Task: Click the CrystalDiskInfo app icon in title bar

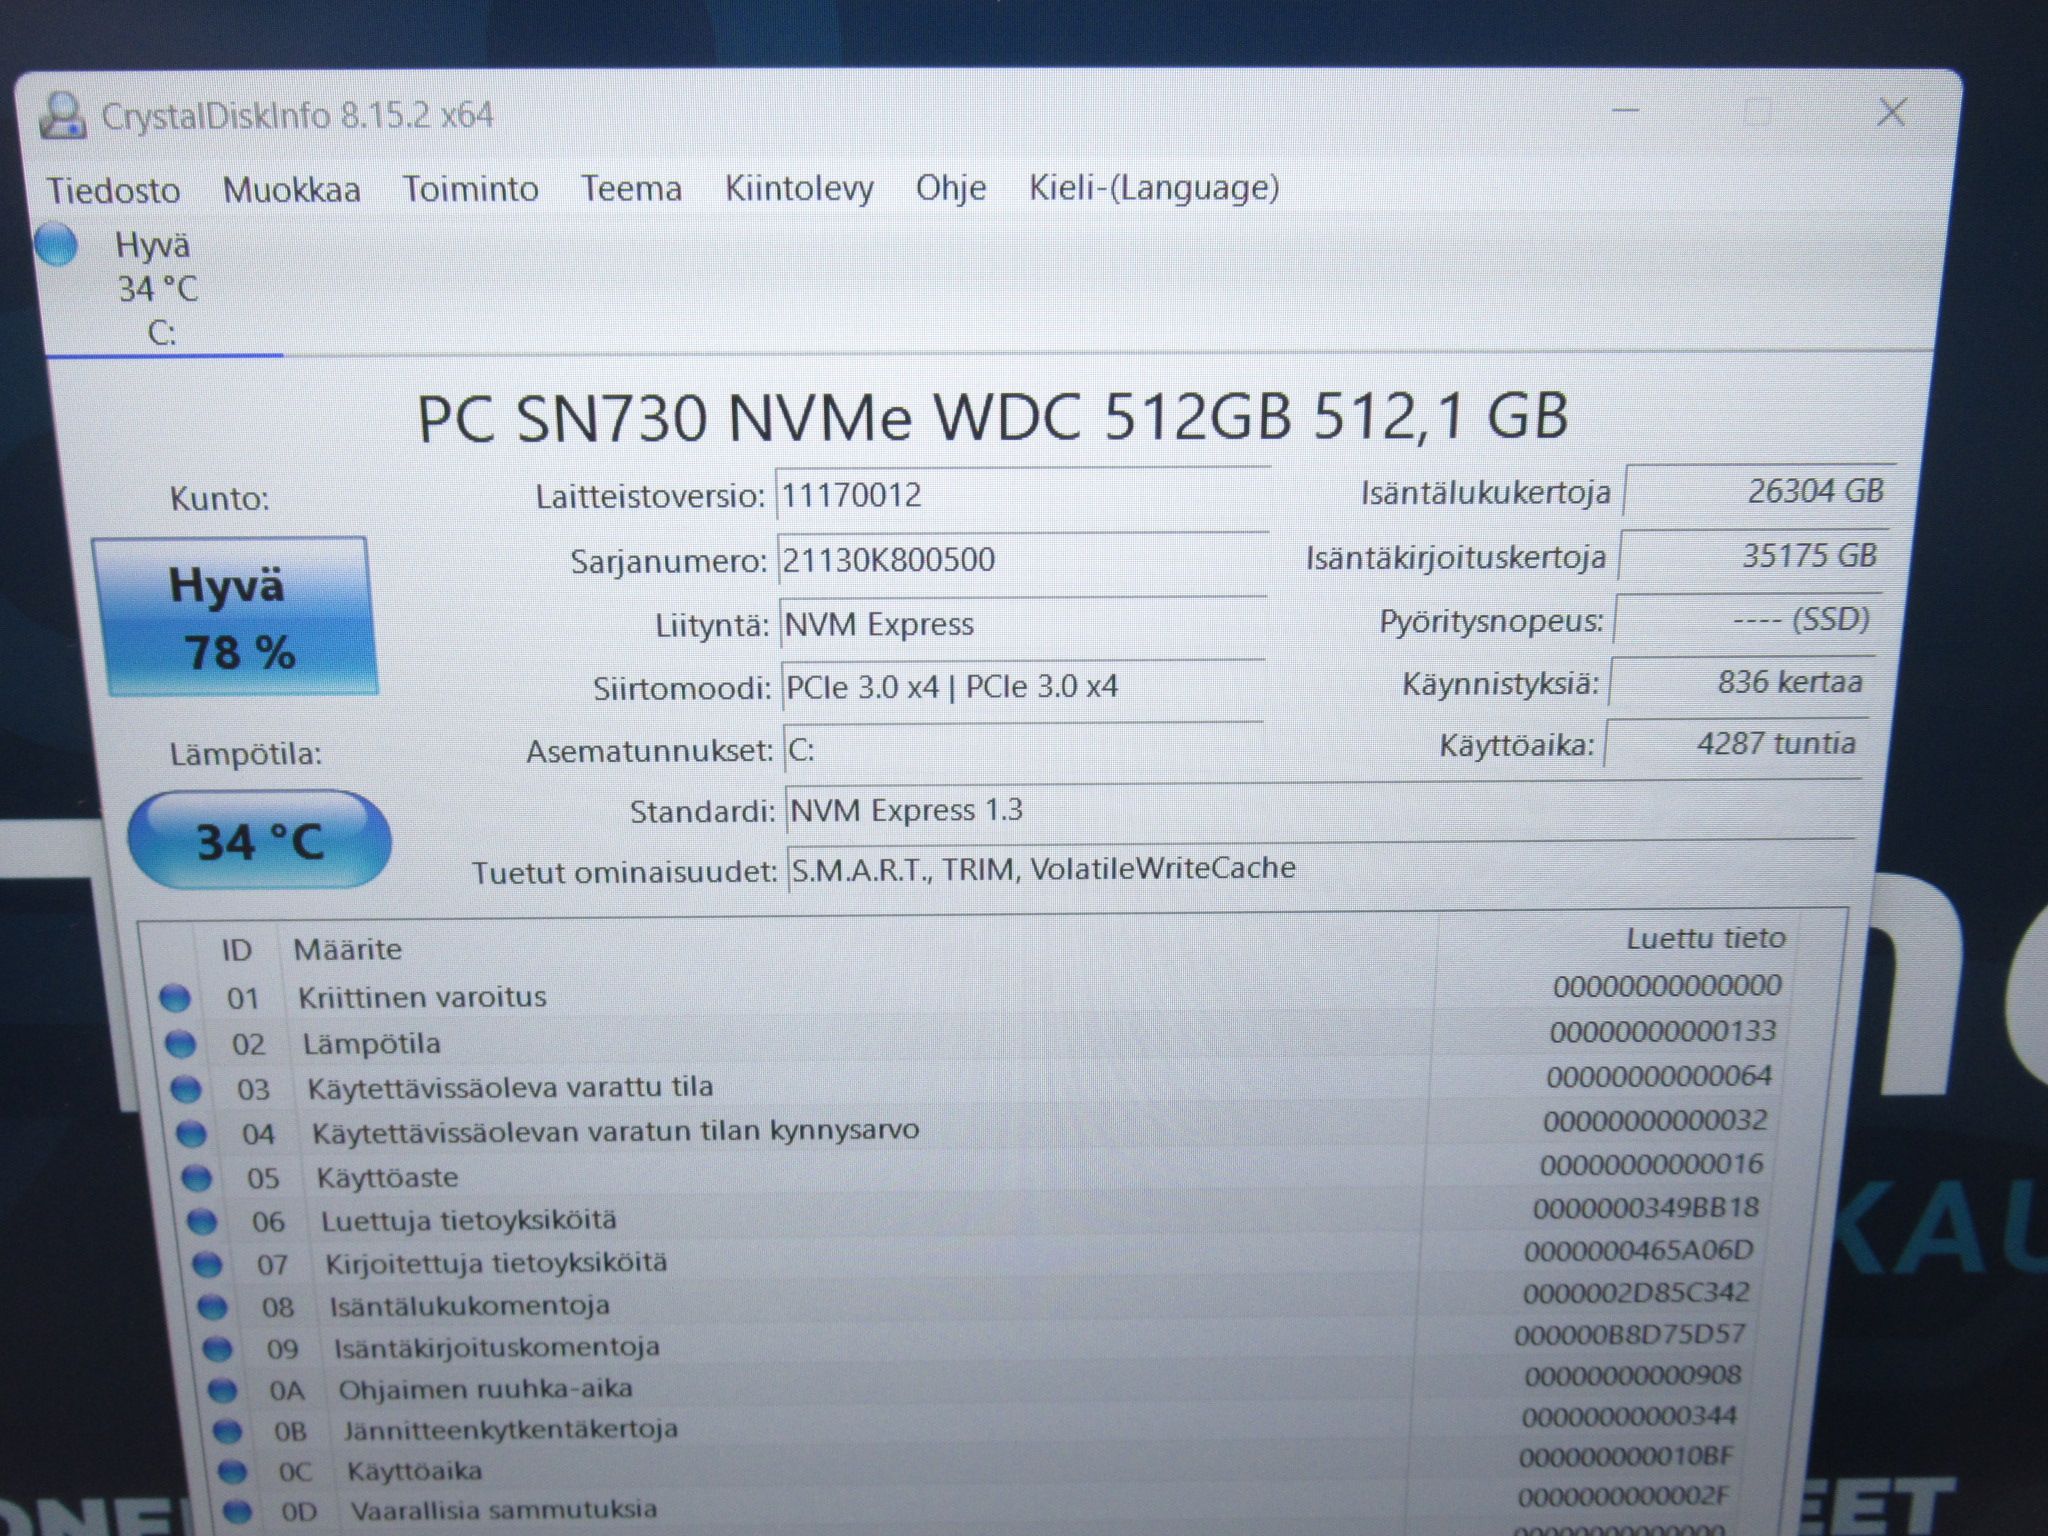Action: point(61,115)
